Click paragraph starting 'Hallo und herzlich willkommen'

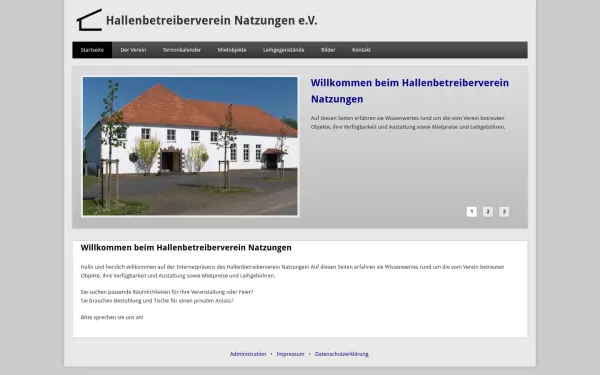(x=292, y=271)
